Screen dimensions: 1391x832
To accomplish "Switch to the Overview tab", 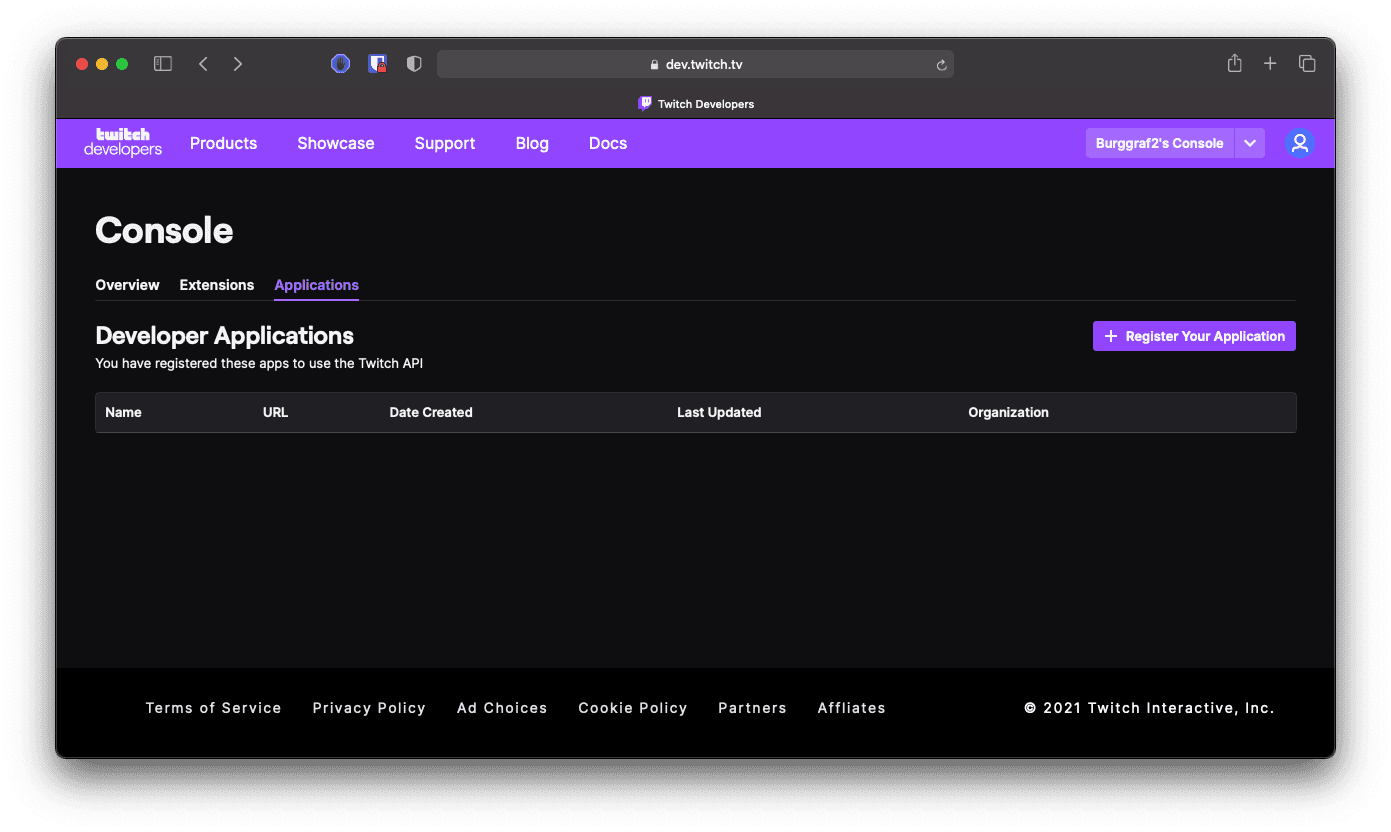I will [127, 285].
